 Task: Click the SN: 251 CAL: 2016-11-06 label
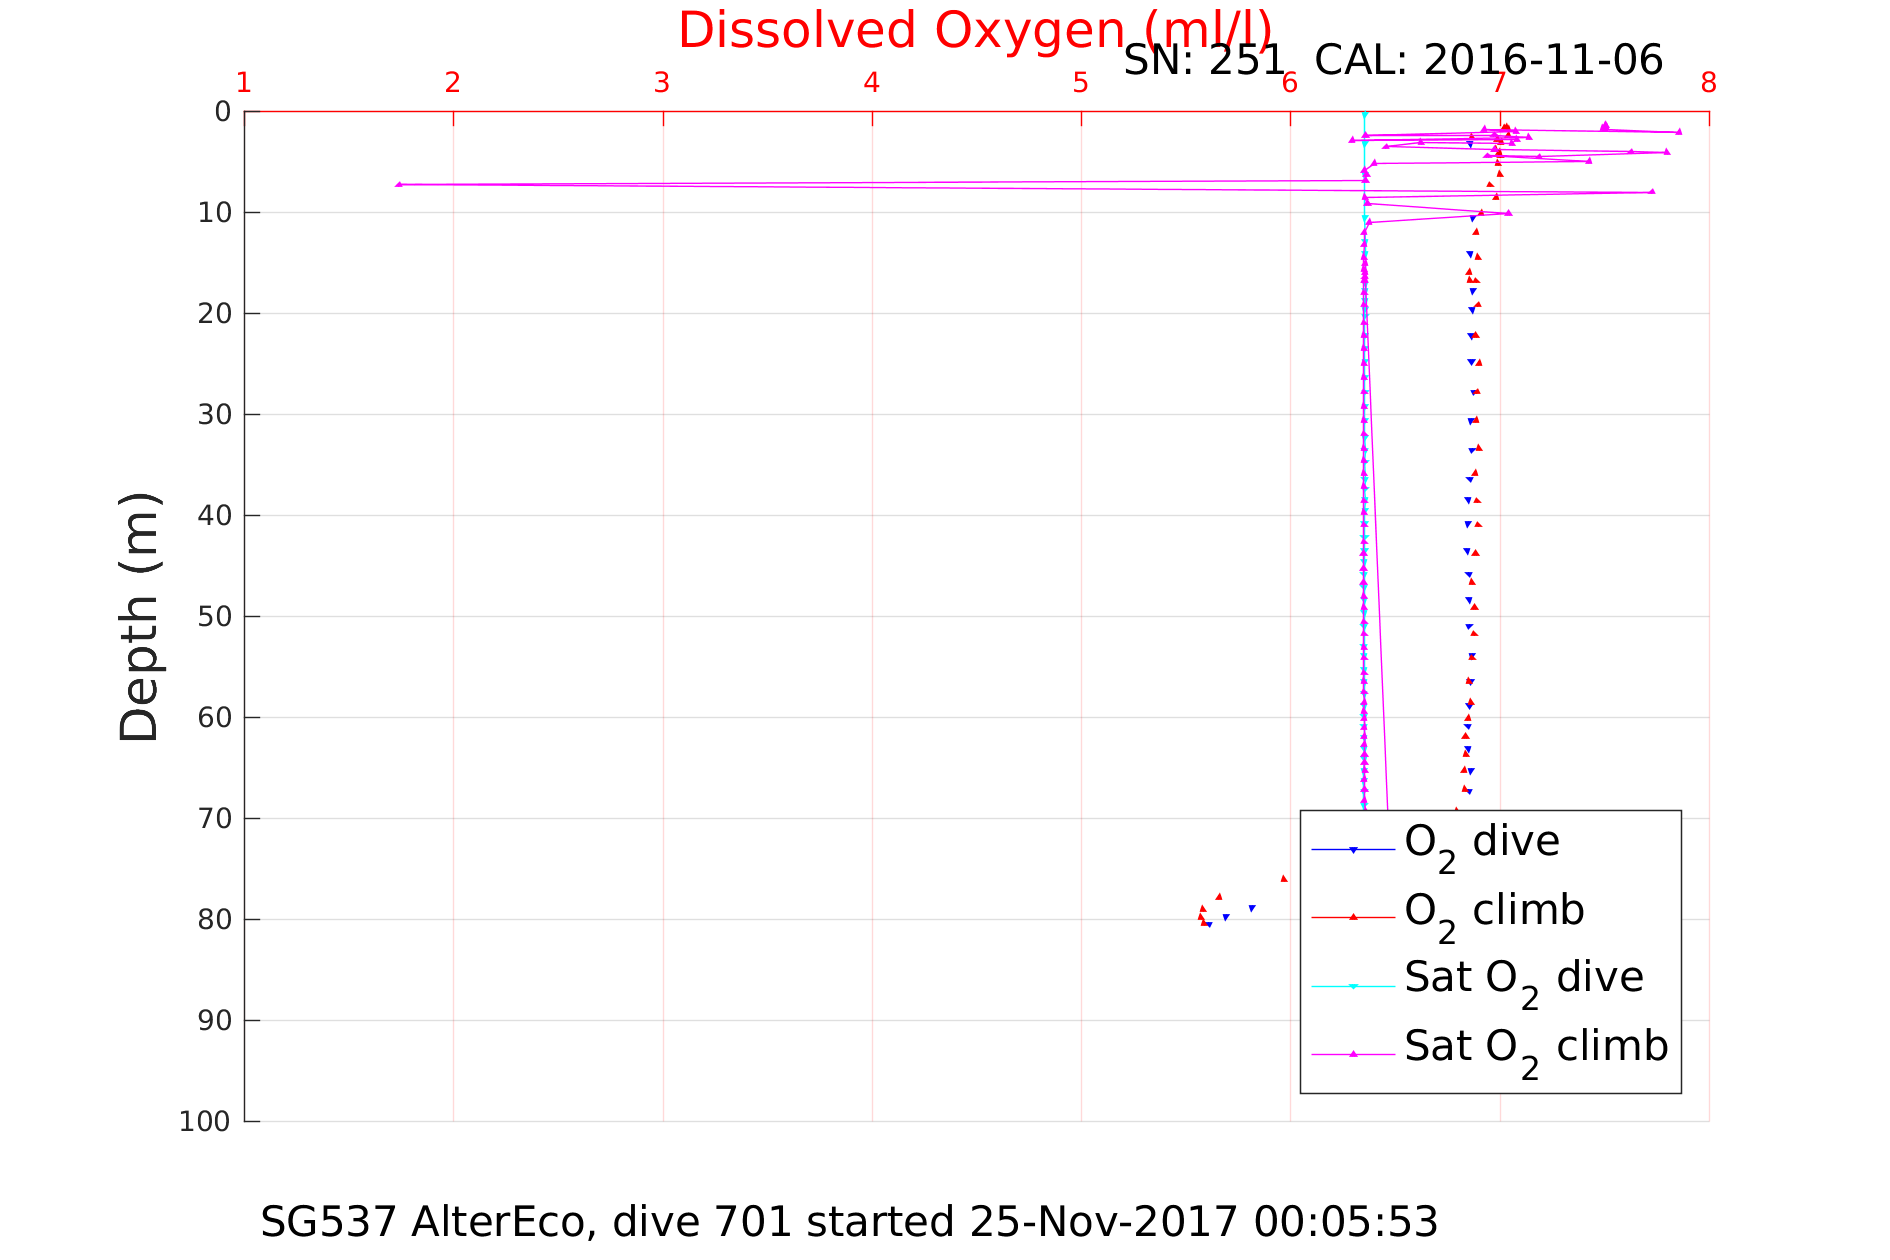pyautogui.click(x=1393, y=60)
